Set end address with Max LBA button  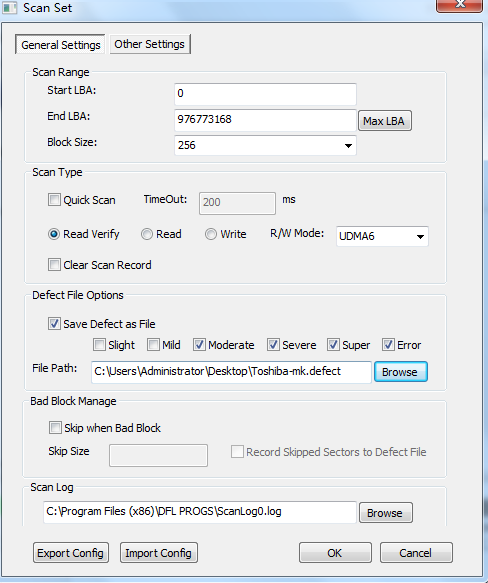(x=385, y=121)
